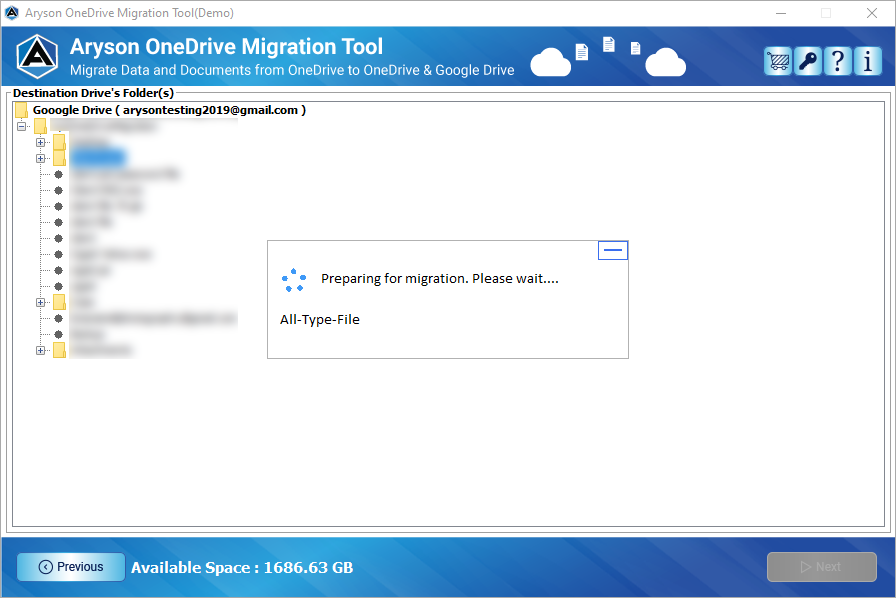Click the Available Space : 1686.63 GB text

(242, 568)
